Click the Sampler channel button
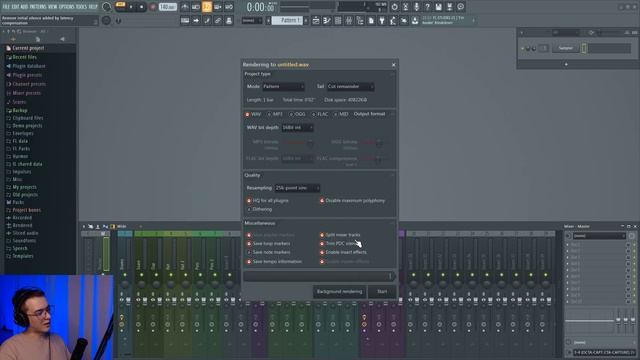The width and height of the screenshot is (640, 360). point(565,48)
